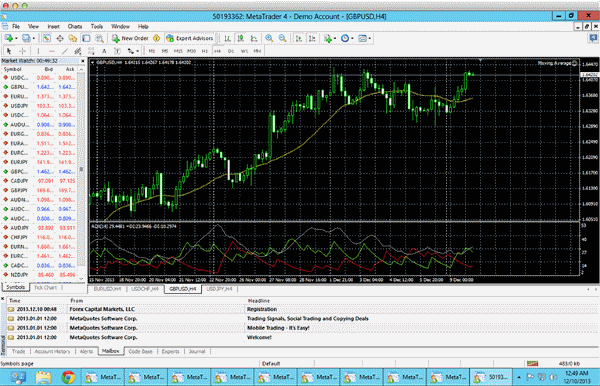Open the Account History terminal tab

pos(52,351)
